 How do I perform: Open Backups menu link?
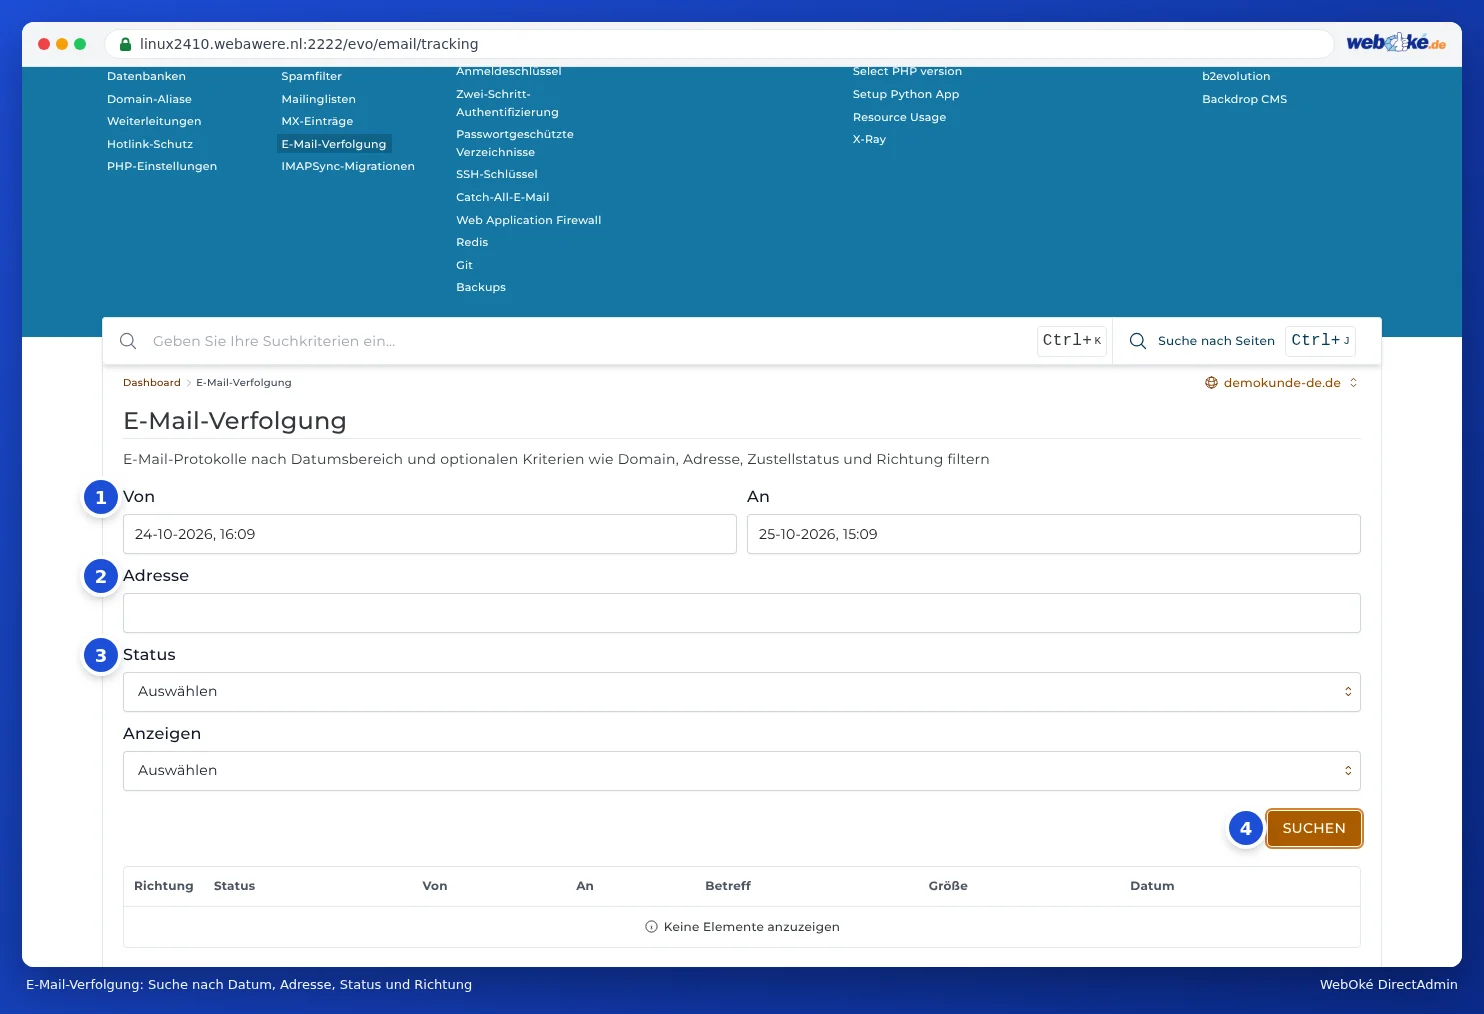(x=481, y=287)
